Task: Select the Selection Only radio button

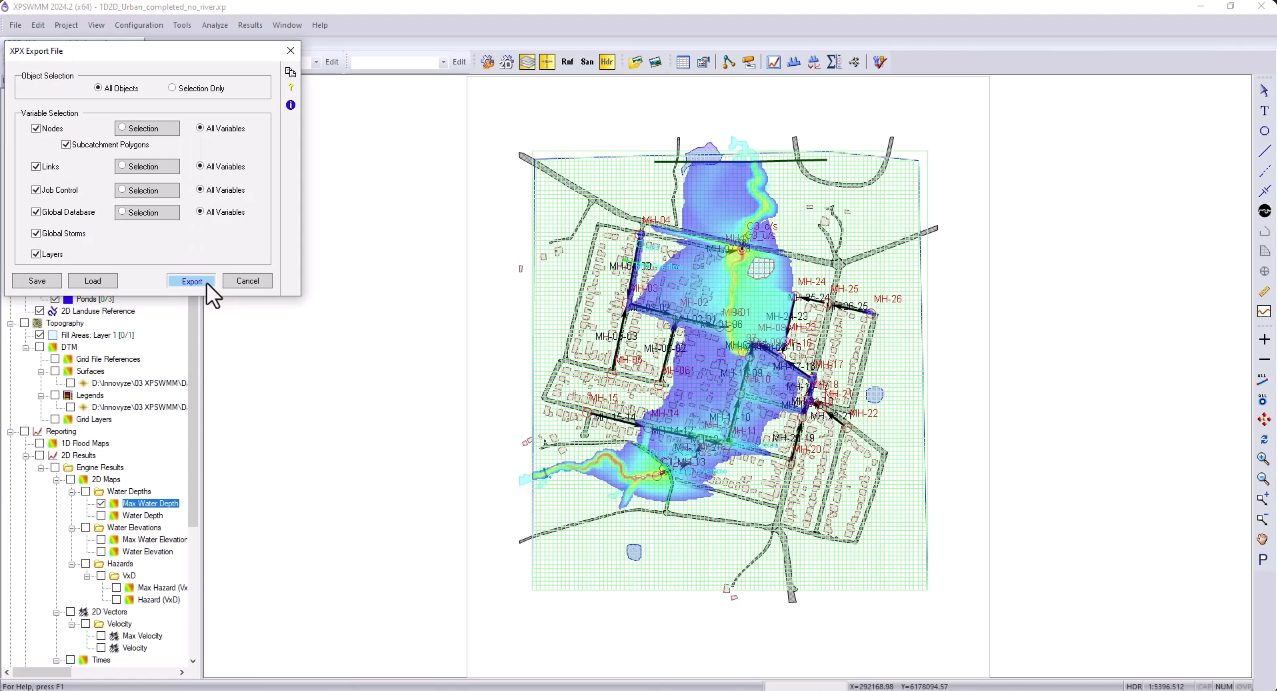Action: 172,88
